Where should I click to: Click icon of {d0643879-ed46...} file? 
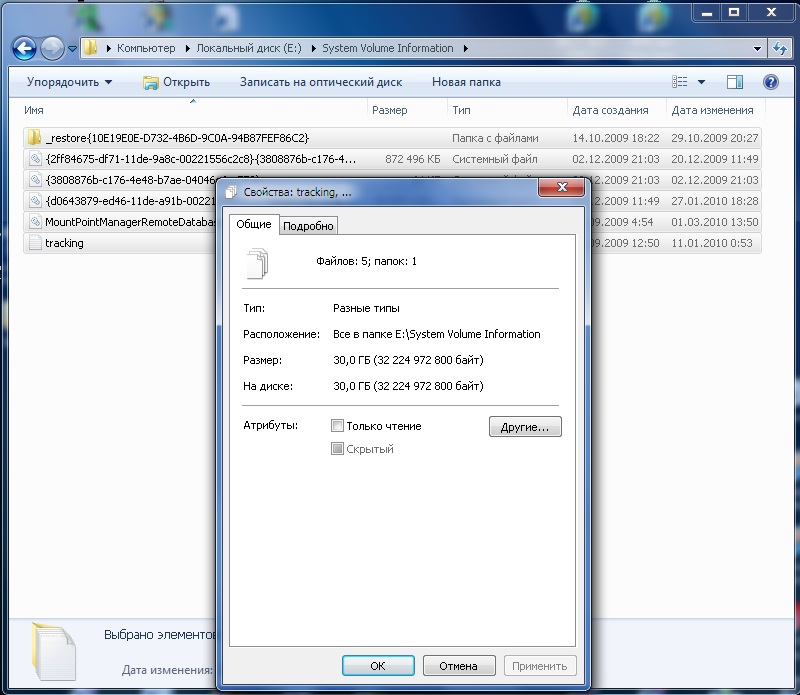(x=35, y=201)
